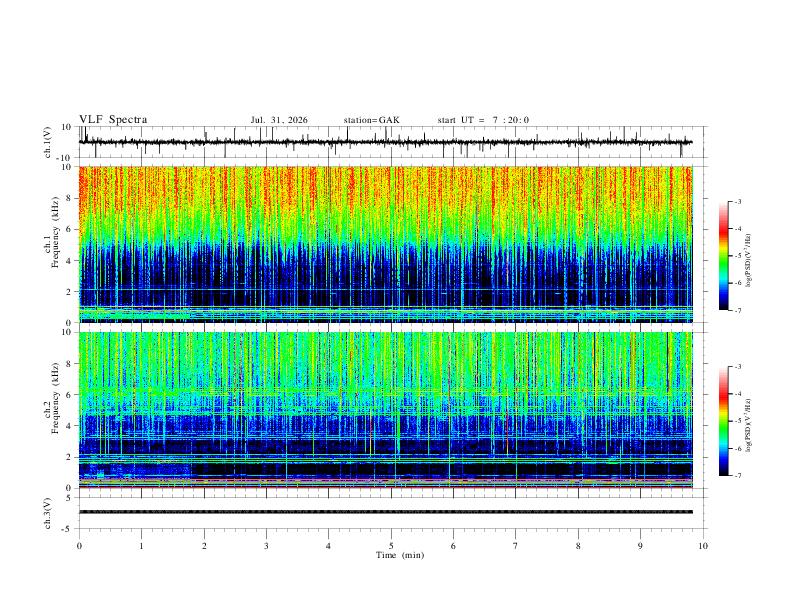Click the ch.1 spectrogram red high-frequency region

pos(385,189)
